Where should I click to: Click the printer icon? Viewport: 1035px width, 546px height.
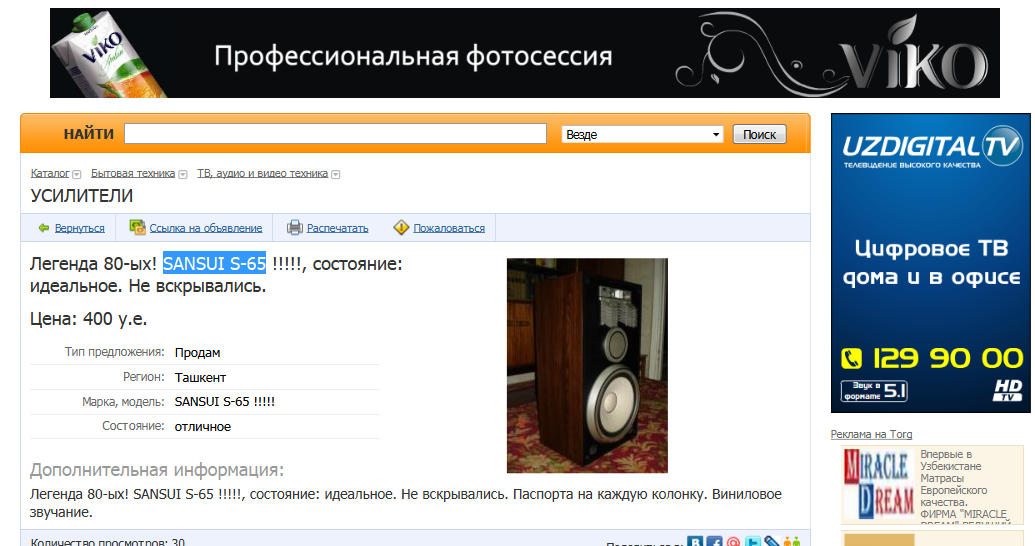click(295, 228)
